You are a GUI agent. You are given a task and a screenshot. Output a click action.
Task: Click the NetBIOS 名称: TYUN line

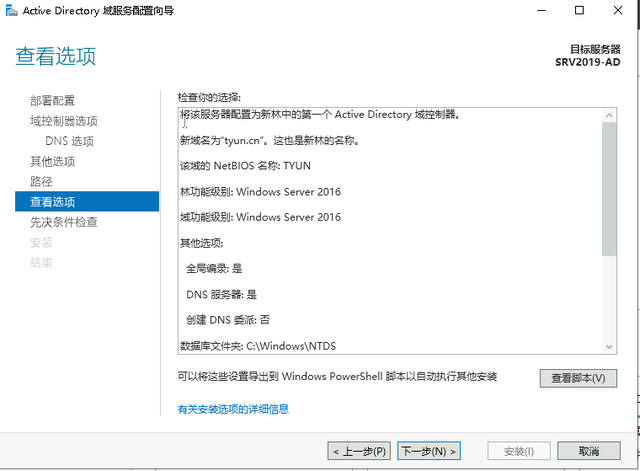245,166
